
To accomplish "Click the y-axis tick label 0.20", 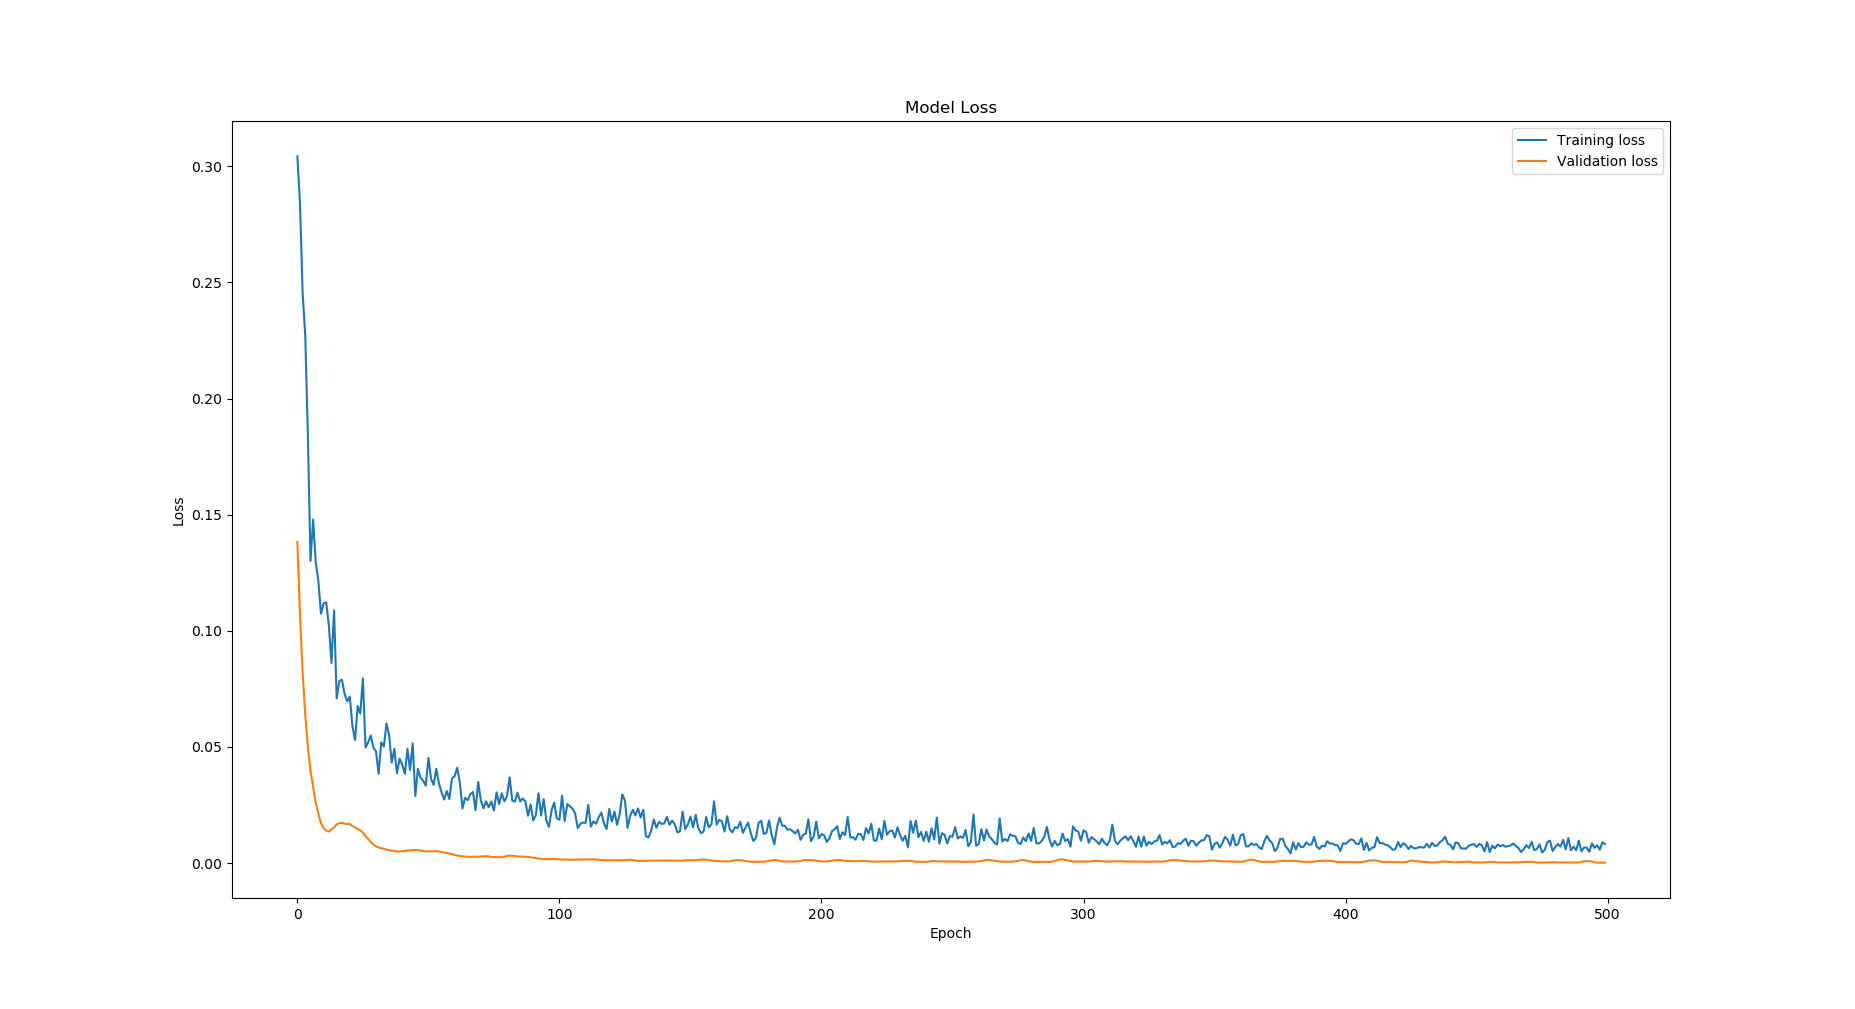I will tap(206, 399).
